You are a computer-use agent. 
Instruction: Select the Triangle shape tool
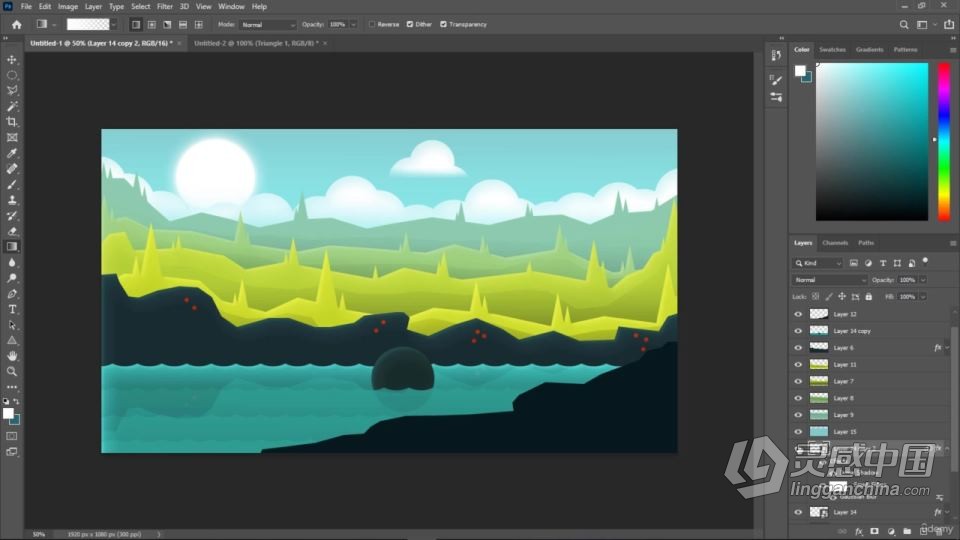[12, 340]
